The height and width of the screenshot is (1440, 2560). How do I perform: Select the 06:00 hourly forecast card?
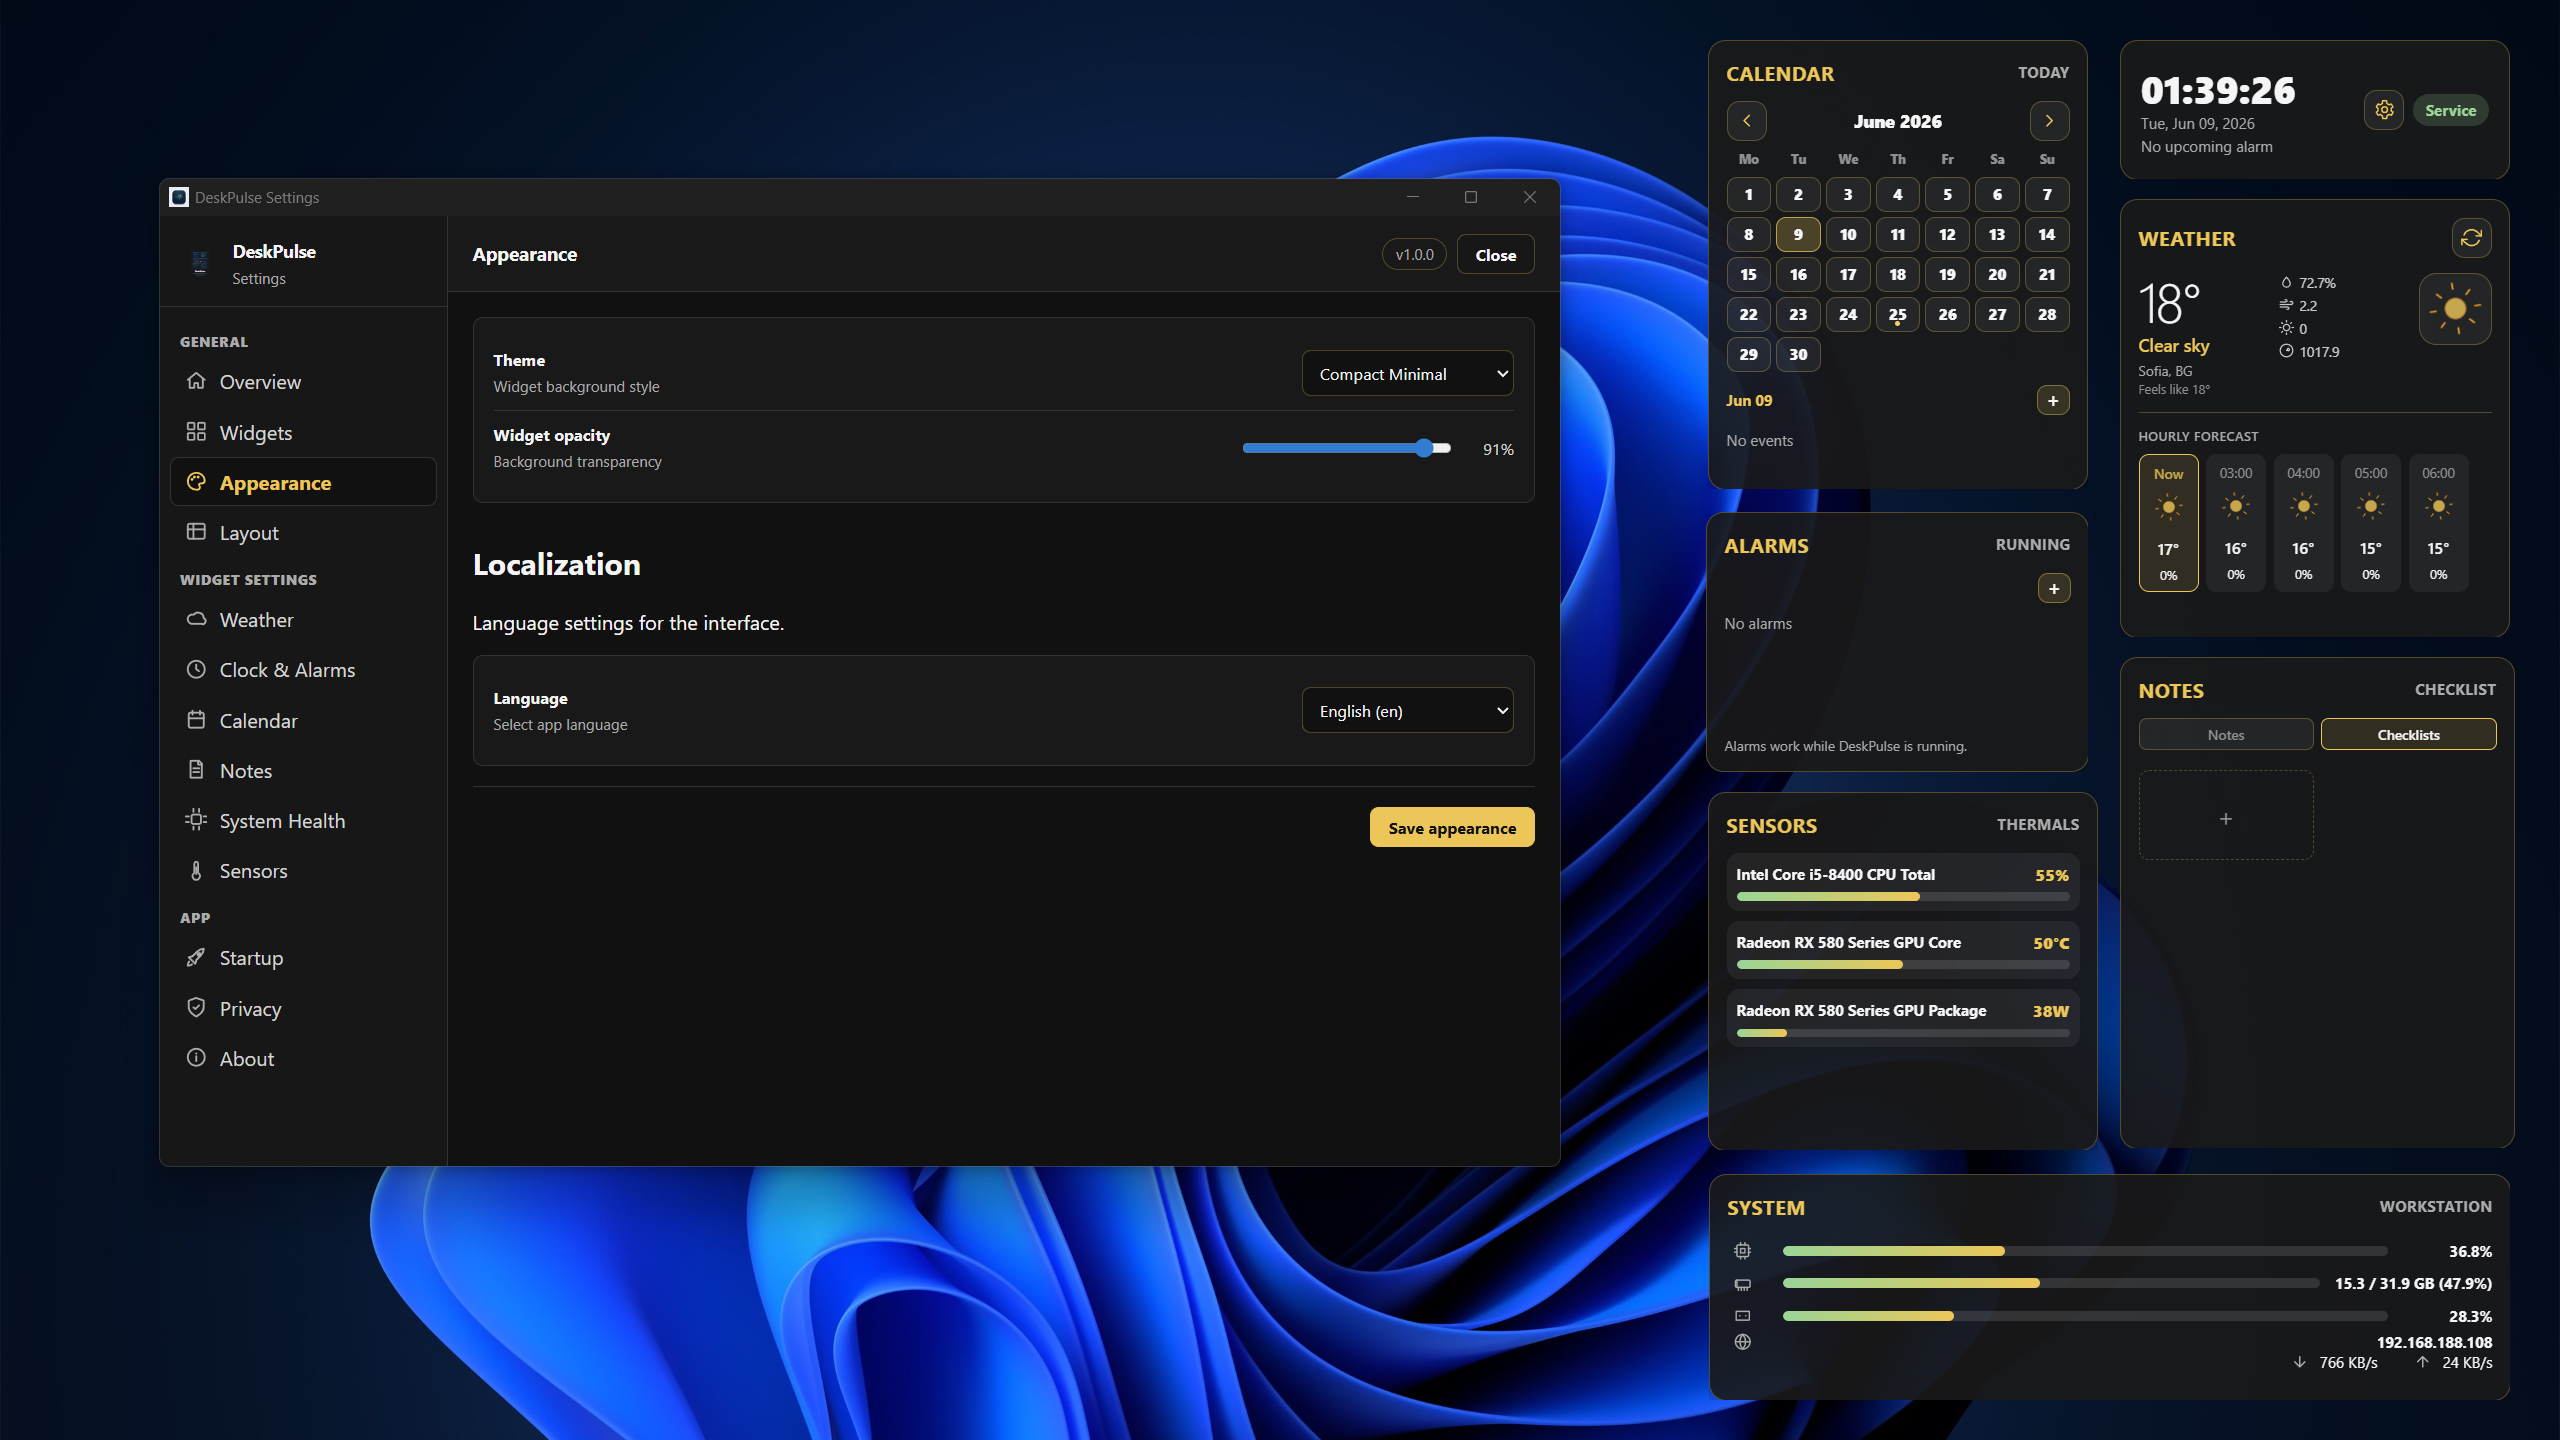(x=2438, y=523)
